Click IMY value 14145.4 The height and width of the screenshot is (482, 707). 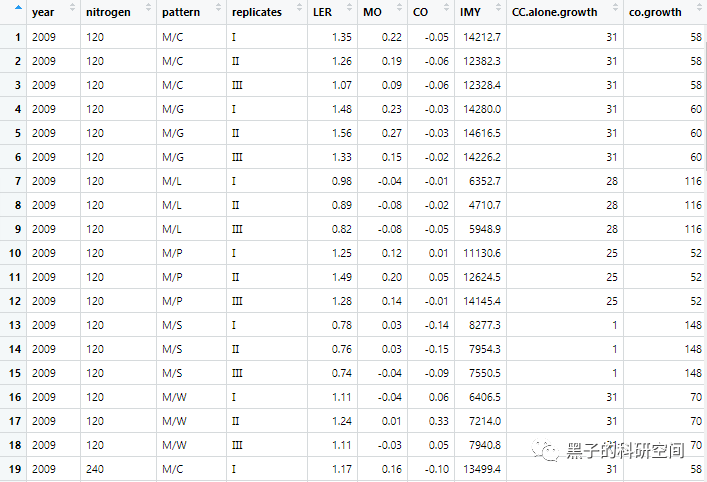click(x=482, y=301)
